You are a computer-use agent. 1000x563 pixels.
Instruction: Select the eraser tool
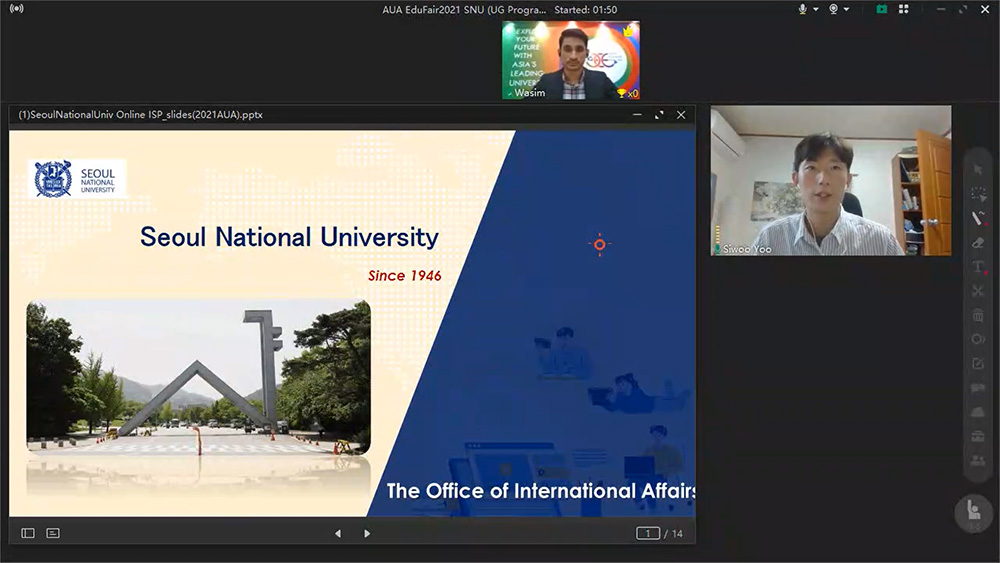point(978,242)
